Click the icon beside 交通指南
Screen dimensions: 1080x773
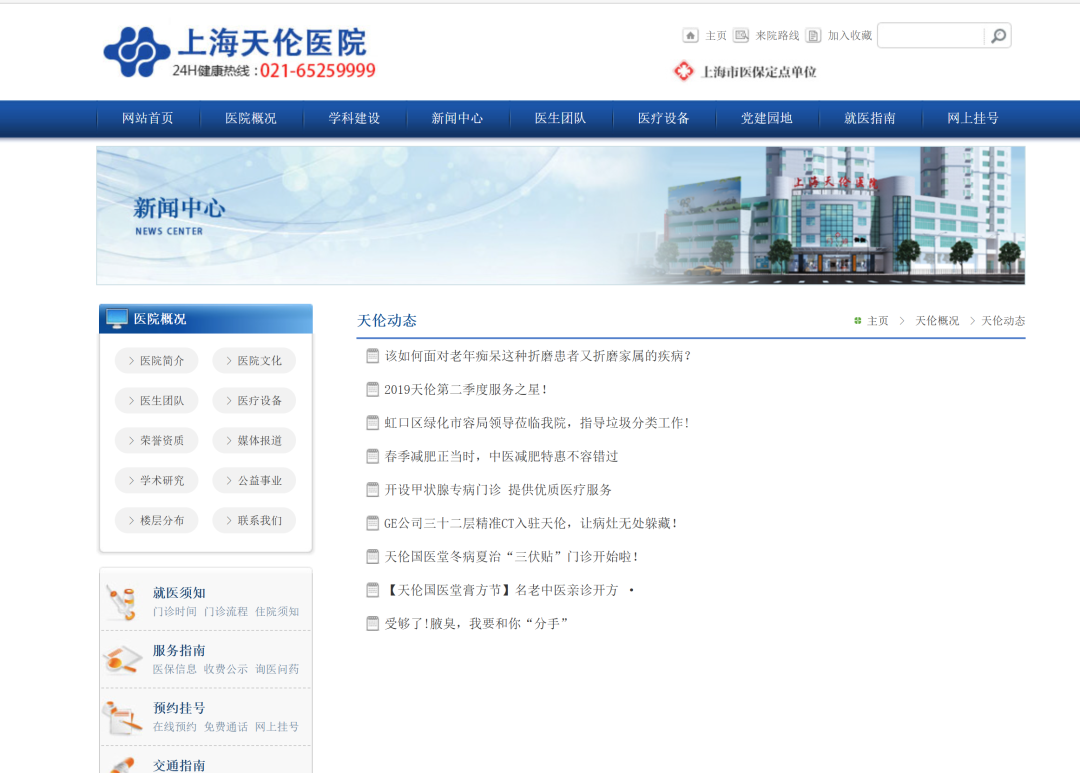coord(122,766)
